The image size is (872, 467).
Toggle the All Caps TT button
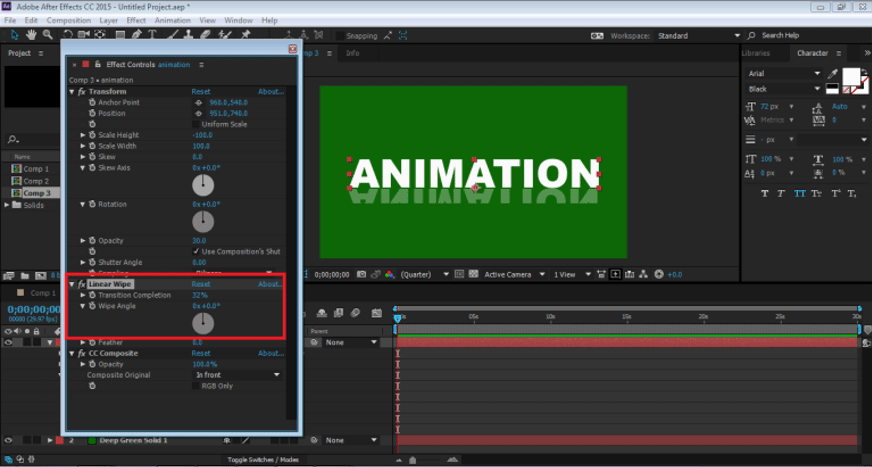click(x=799, y=193)
